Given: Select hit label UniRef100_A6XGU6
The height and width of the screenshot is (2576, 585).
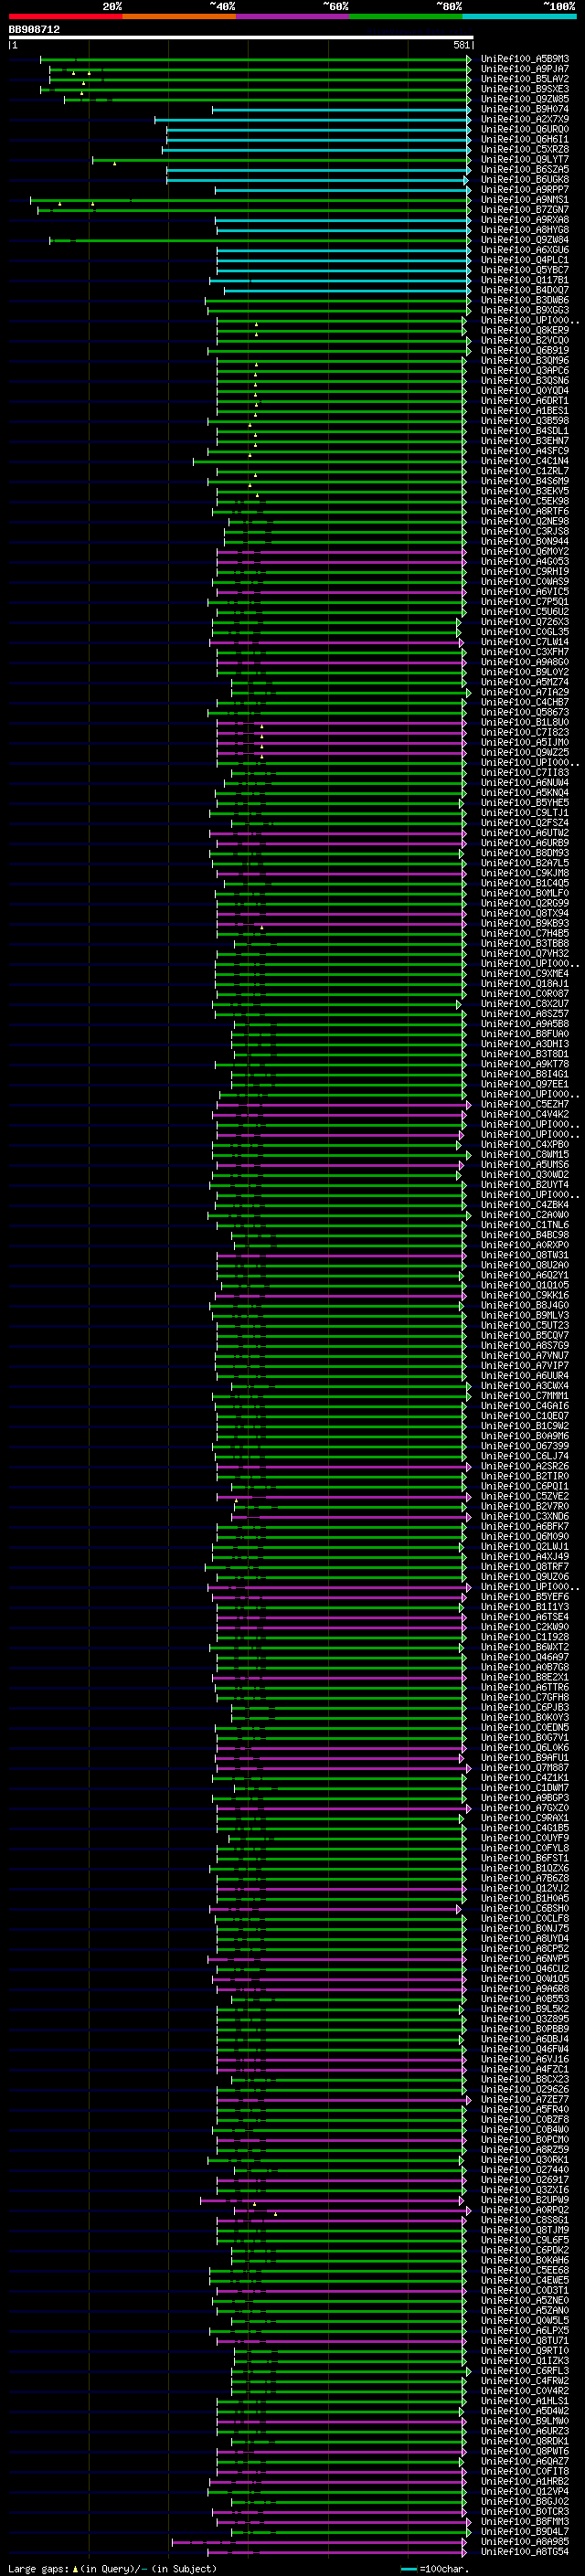Looking at the screenshot, I should (x=525, y=250).
